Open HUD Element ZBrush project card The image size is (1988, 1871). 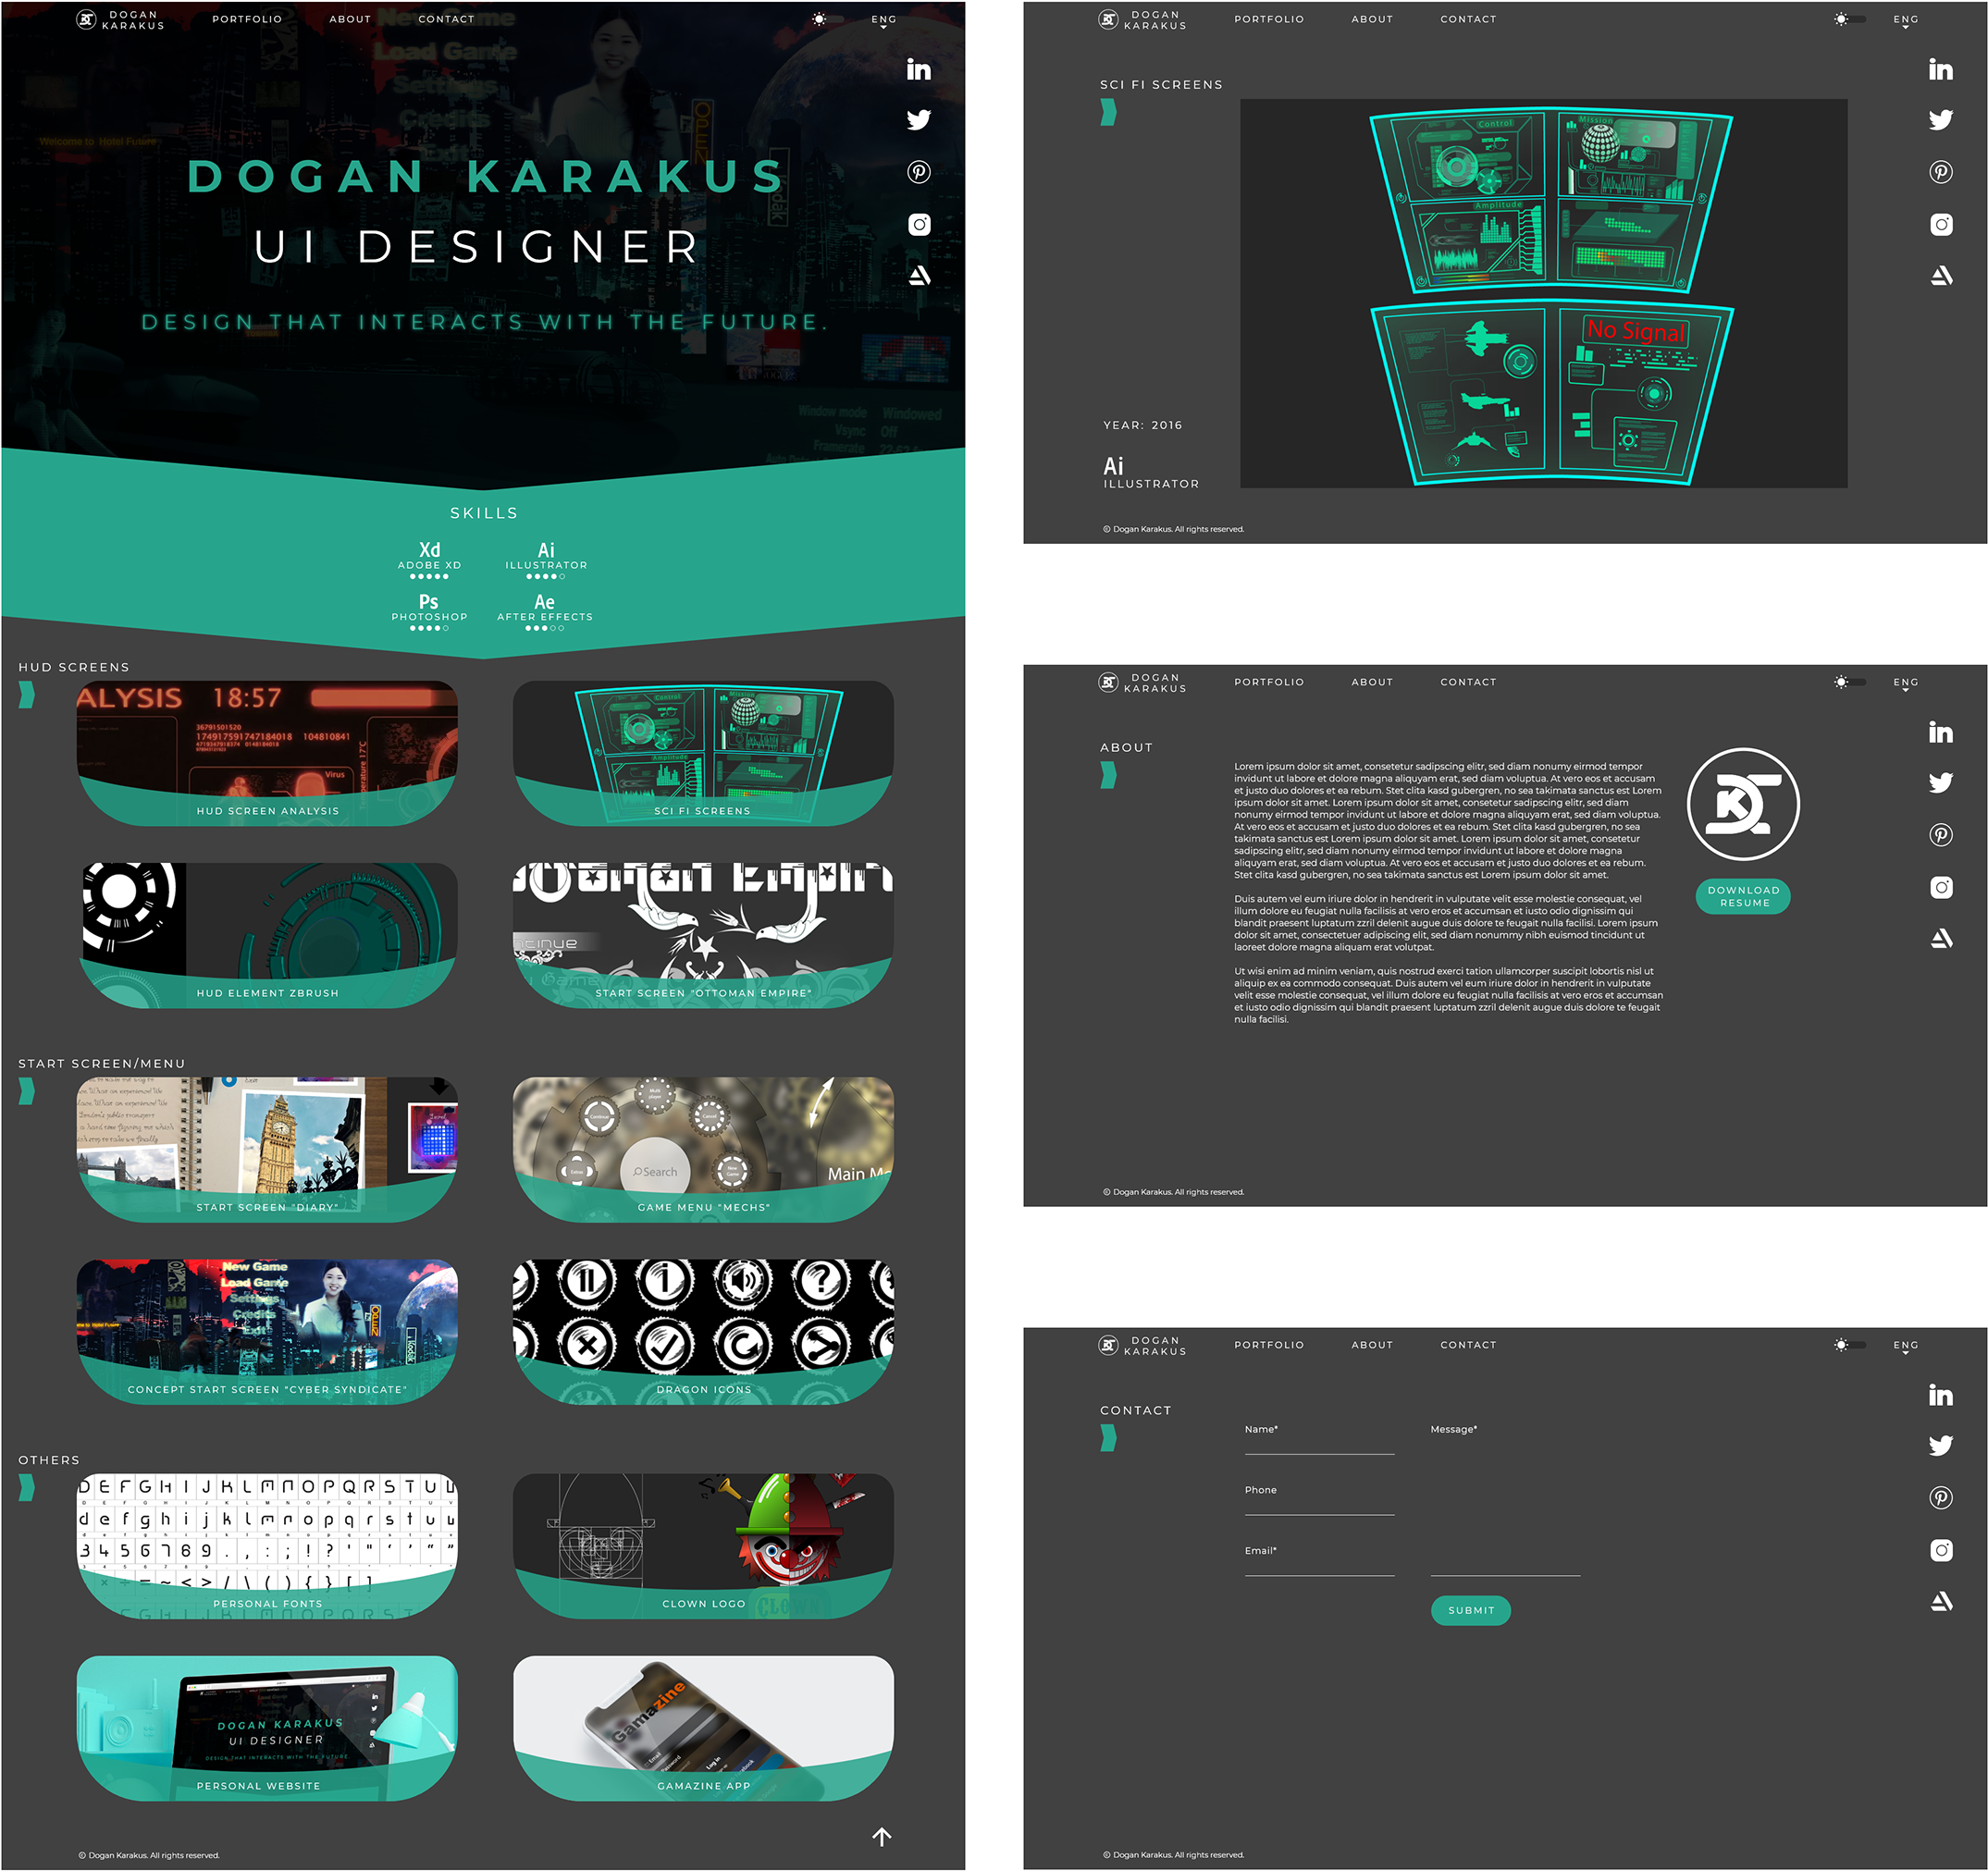click(267, 935)
